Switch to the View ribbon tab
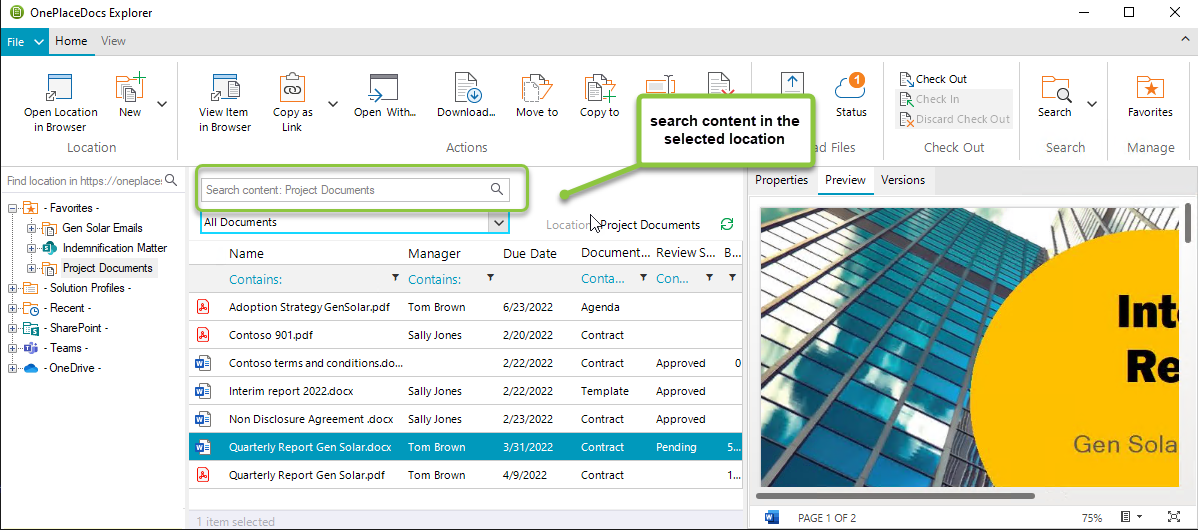 click(113, 41)
